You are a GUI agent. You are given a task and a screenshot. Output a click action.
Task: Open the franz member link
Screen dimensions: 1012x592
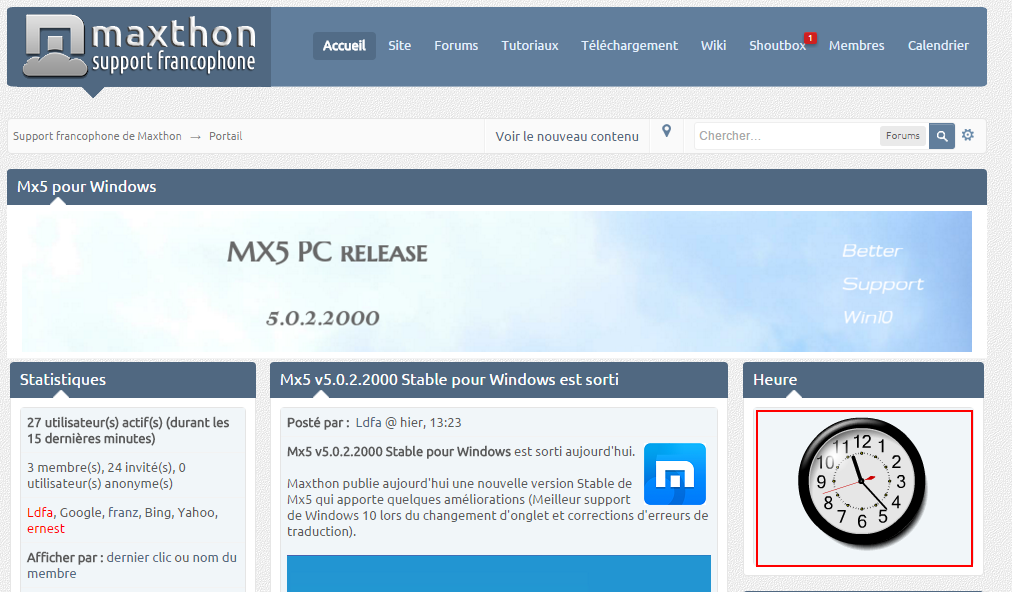[x=123, y=513]
